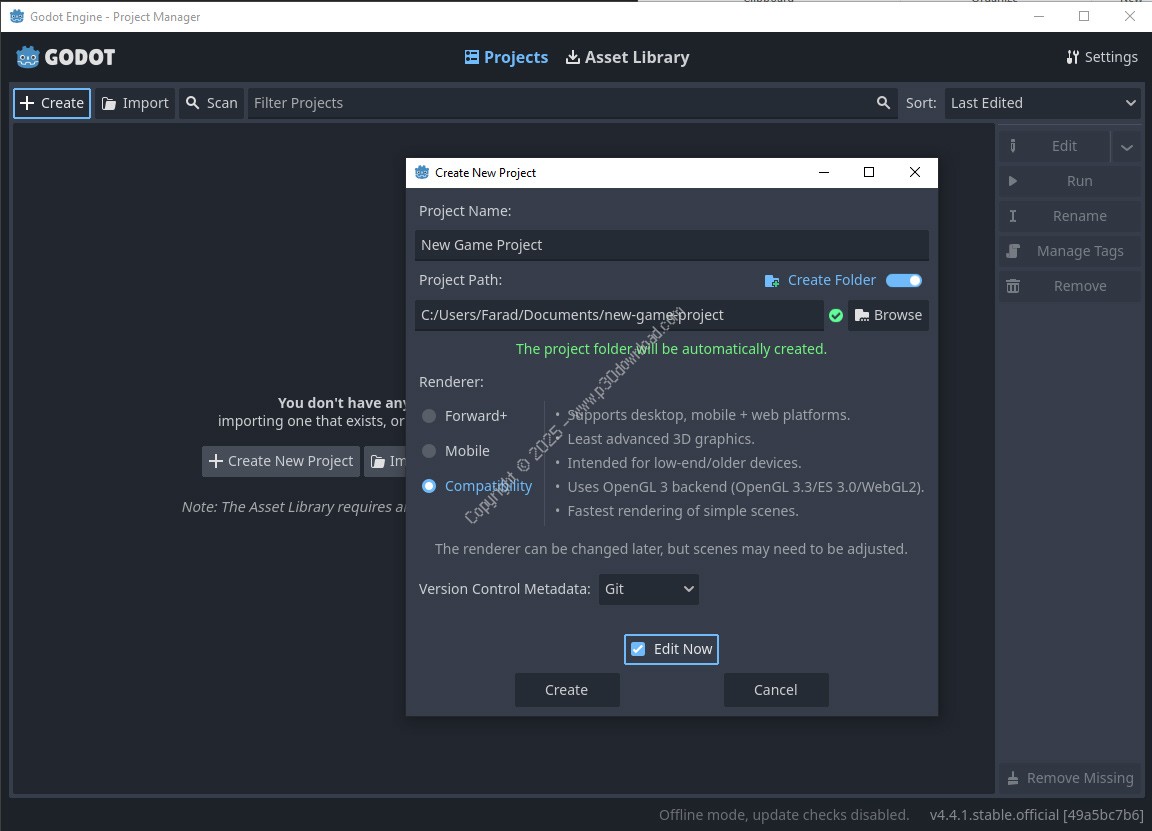Screen dimensions: 1152x831
Task: Click the Remove Missing button
Action: 1070,778
